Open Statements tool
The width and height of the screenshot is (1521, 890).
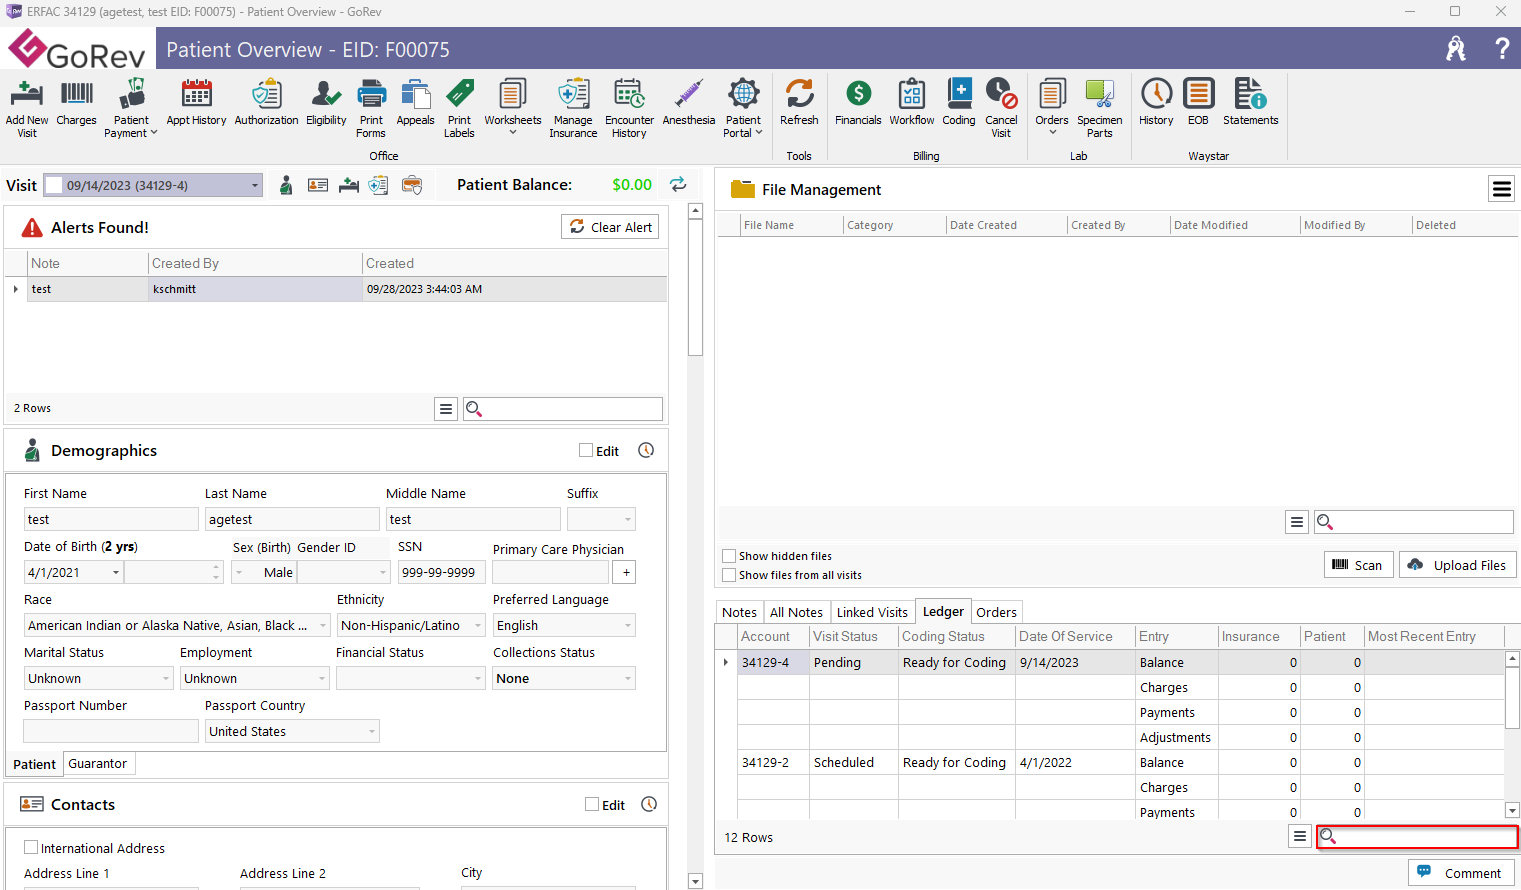tap(1250, 102)
